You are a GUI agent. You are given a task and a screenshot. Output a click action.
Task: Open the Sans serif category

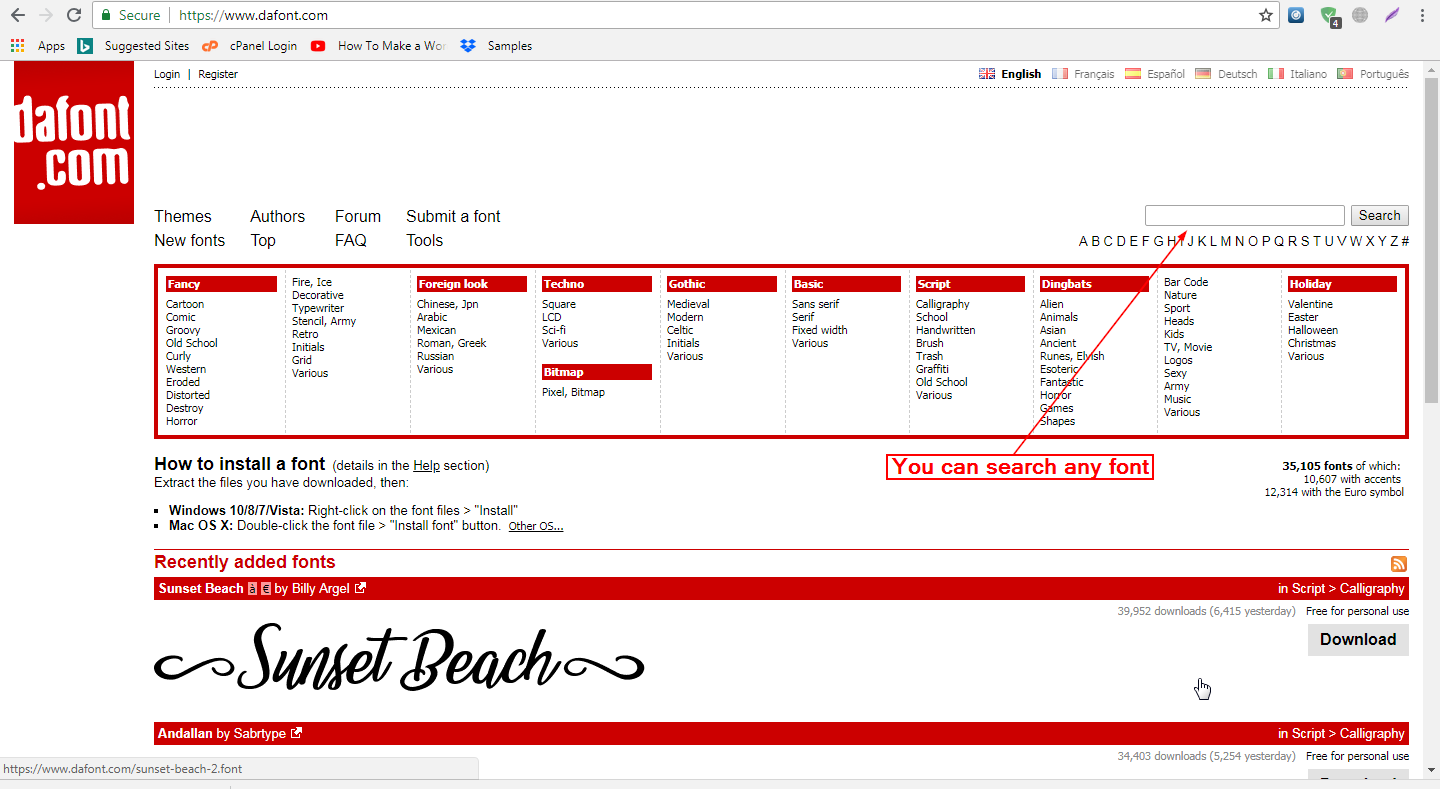[816, 304]
